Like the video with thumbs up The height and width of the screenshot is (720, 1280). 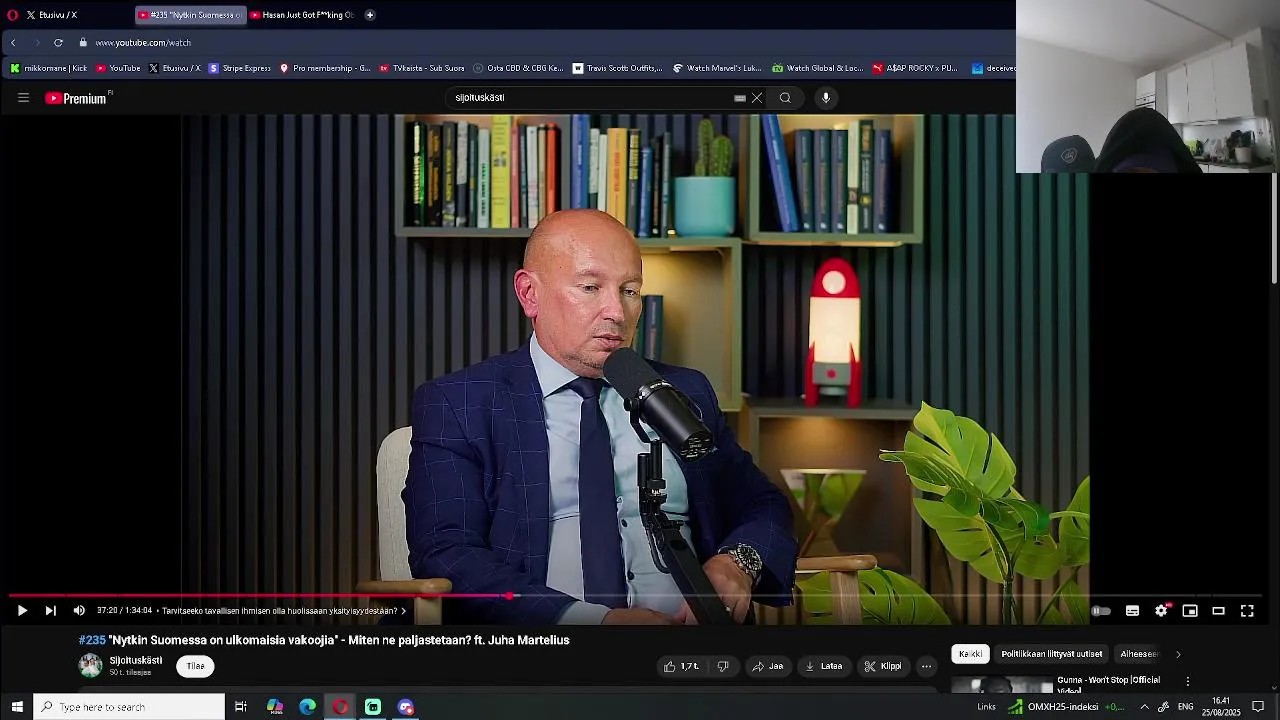tap(681, 666)
